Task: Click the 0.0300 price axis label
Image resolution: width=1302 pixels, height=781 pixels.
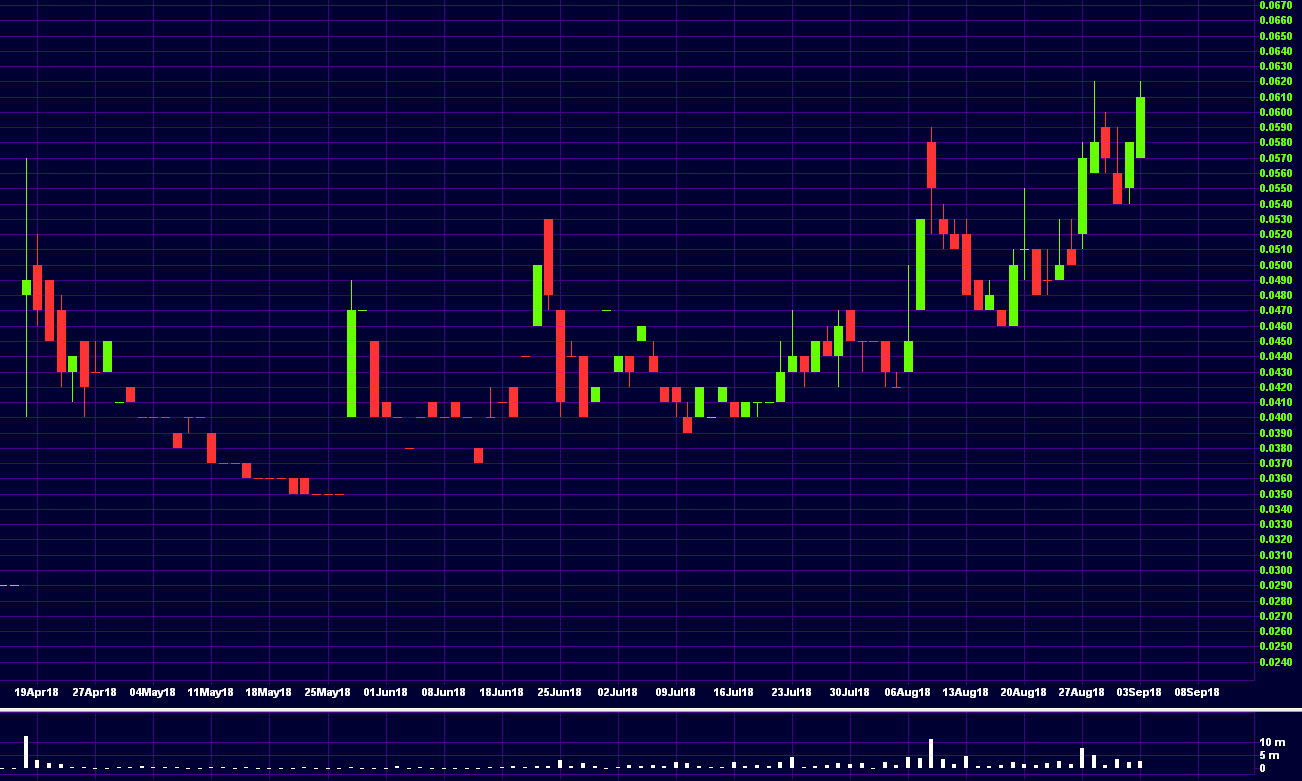Action: [1275, 570]
